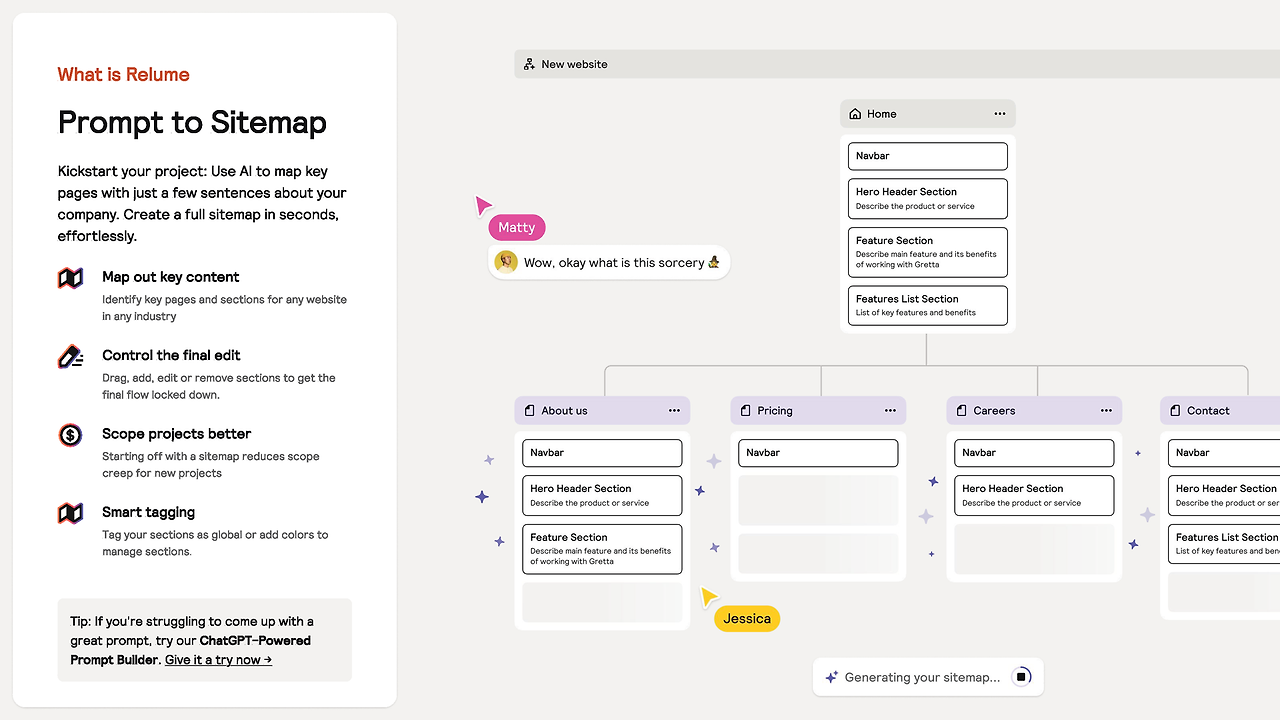Click the Matty collaborator name tag

click(x=517, y=228)
